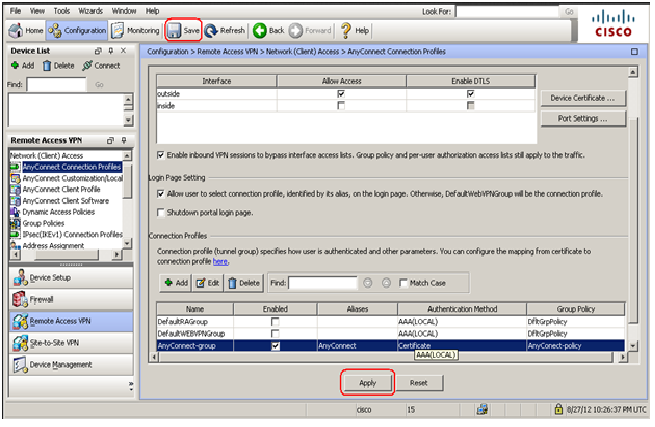Open the Window menu
Viewport: 655px width, 427px height.
[x=124, y=11]
